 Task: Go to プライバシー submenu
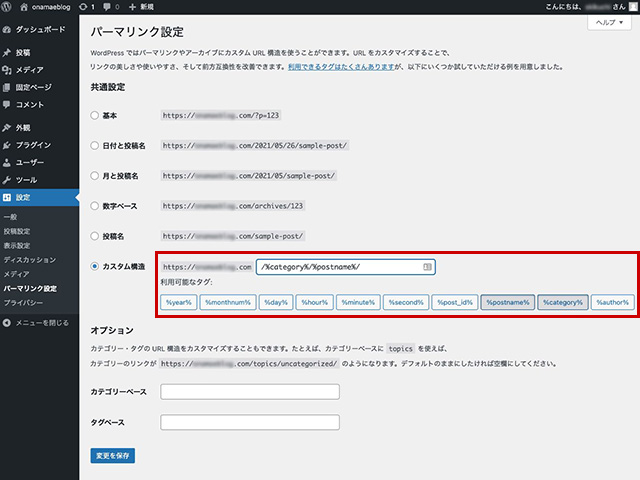click(23, 303)
